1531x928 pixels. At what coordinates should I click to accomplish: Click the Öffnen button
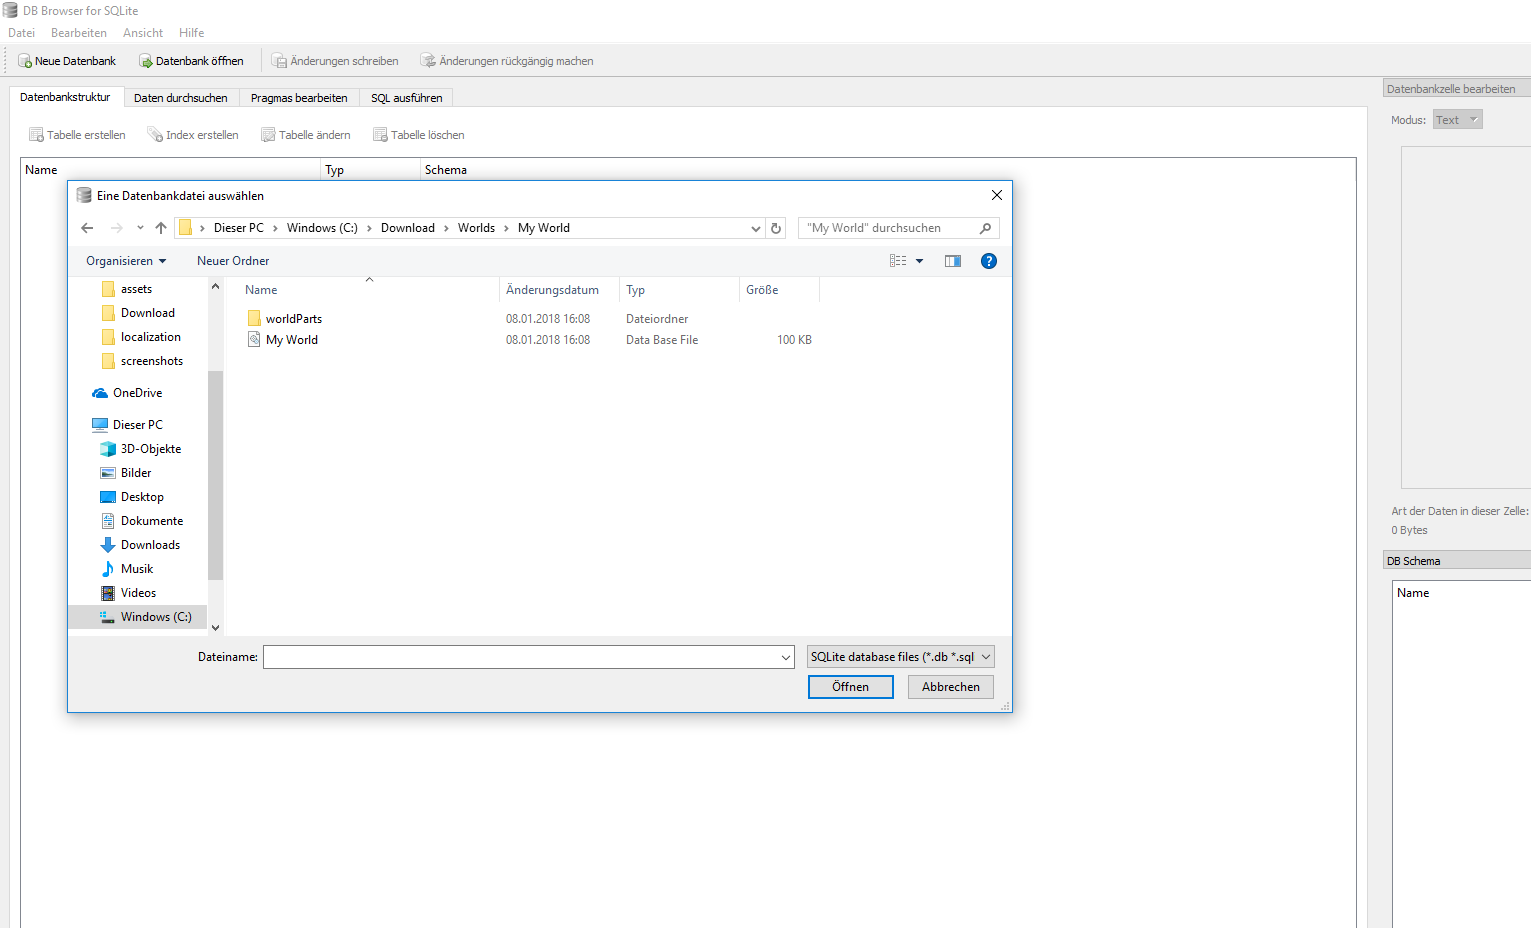tap(850, 687)
